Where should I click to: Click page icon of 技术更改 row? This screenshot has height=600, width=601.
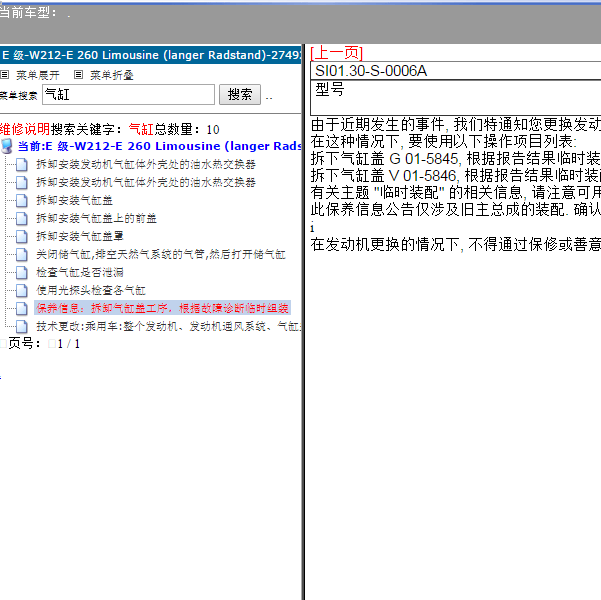[21, 326]
